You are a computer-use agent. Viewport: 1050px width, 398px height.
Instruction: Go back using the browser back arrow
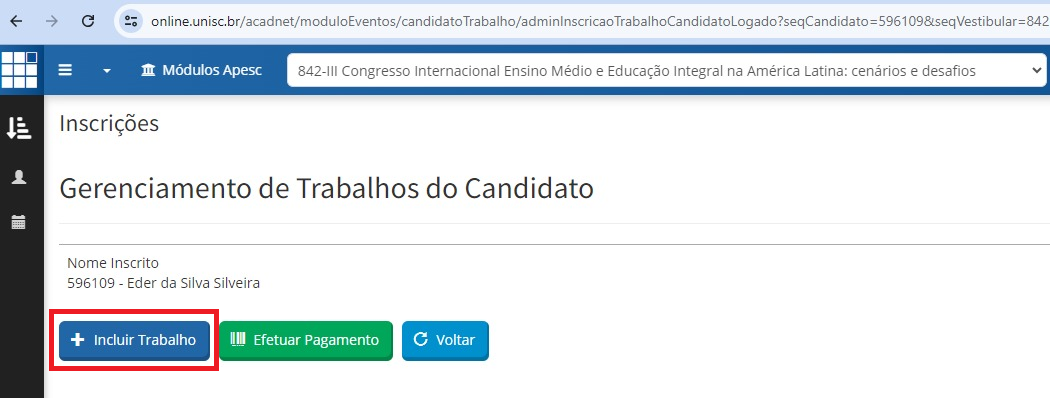pyautogui.click(x=17, y=21)
